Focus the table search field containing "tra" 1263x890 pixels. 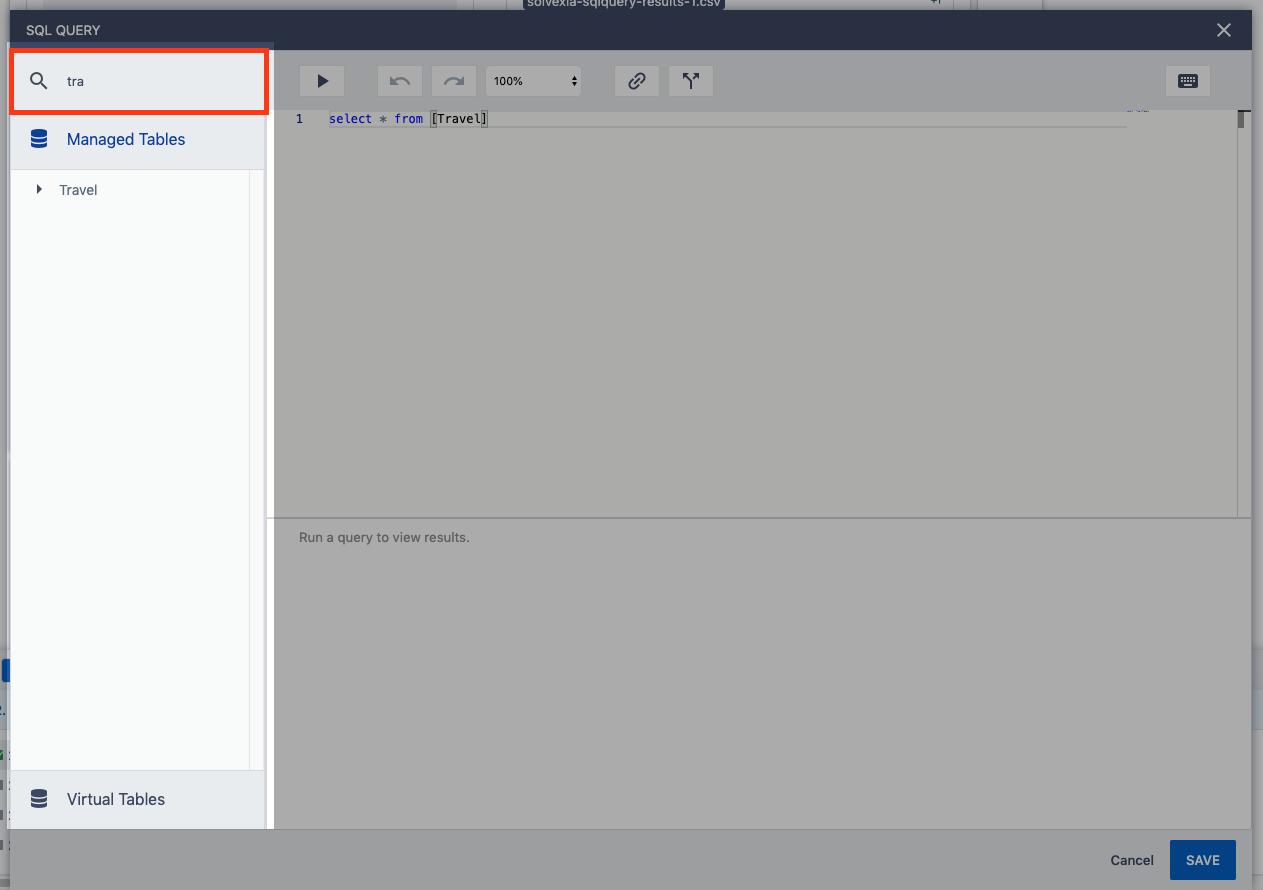coord(160,81)
